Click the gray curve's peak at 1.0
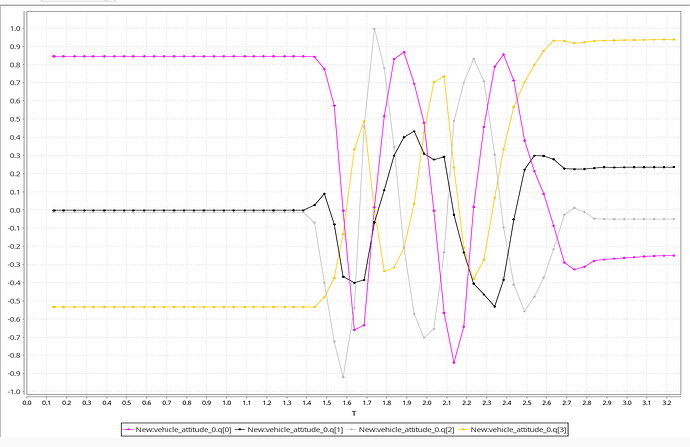 point(374,29)
